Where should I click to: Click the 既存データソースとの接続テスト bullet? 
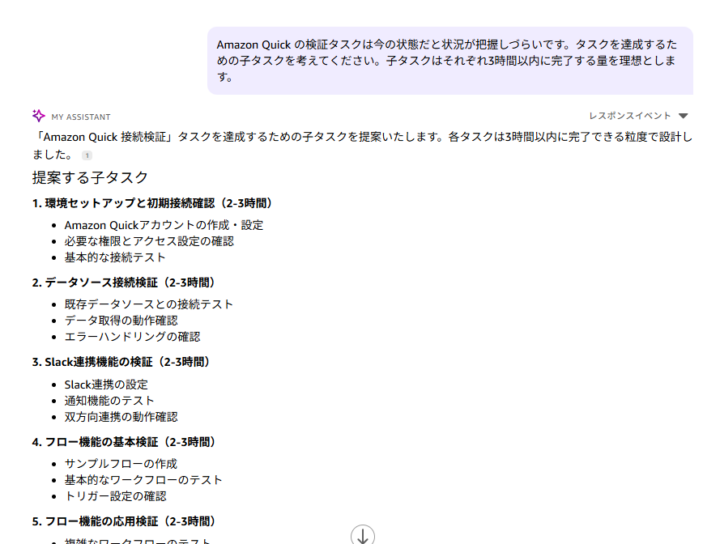[x=149, y=304]
